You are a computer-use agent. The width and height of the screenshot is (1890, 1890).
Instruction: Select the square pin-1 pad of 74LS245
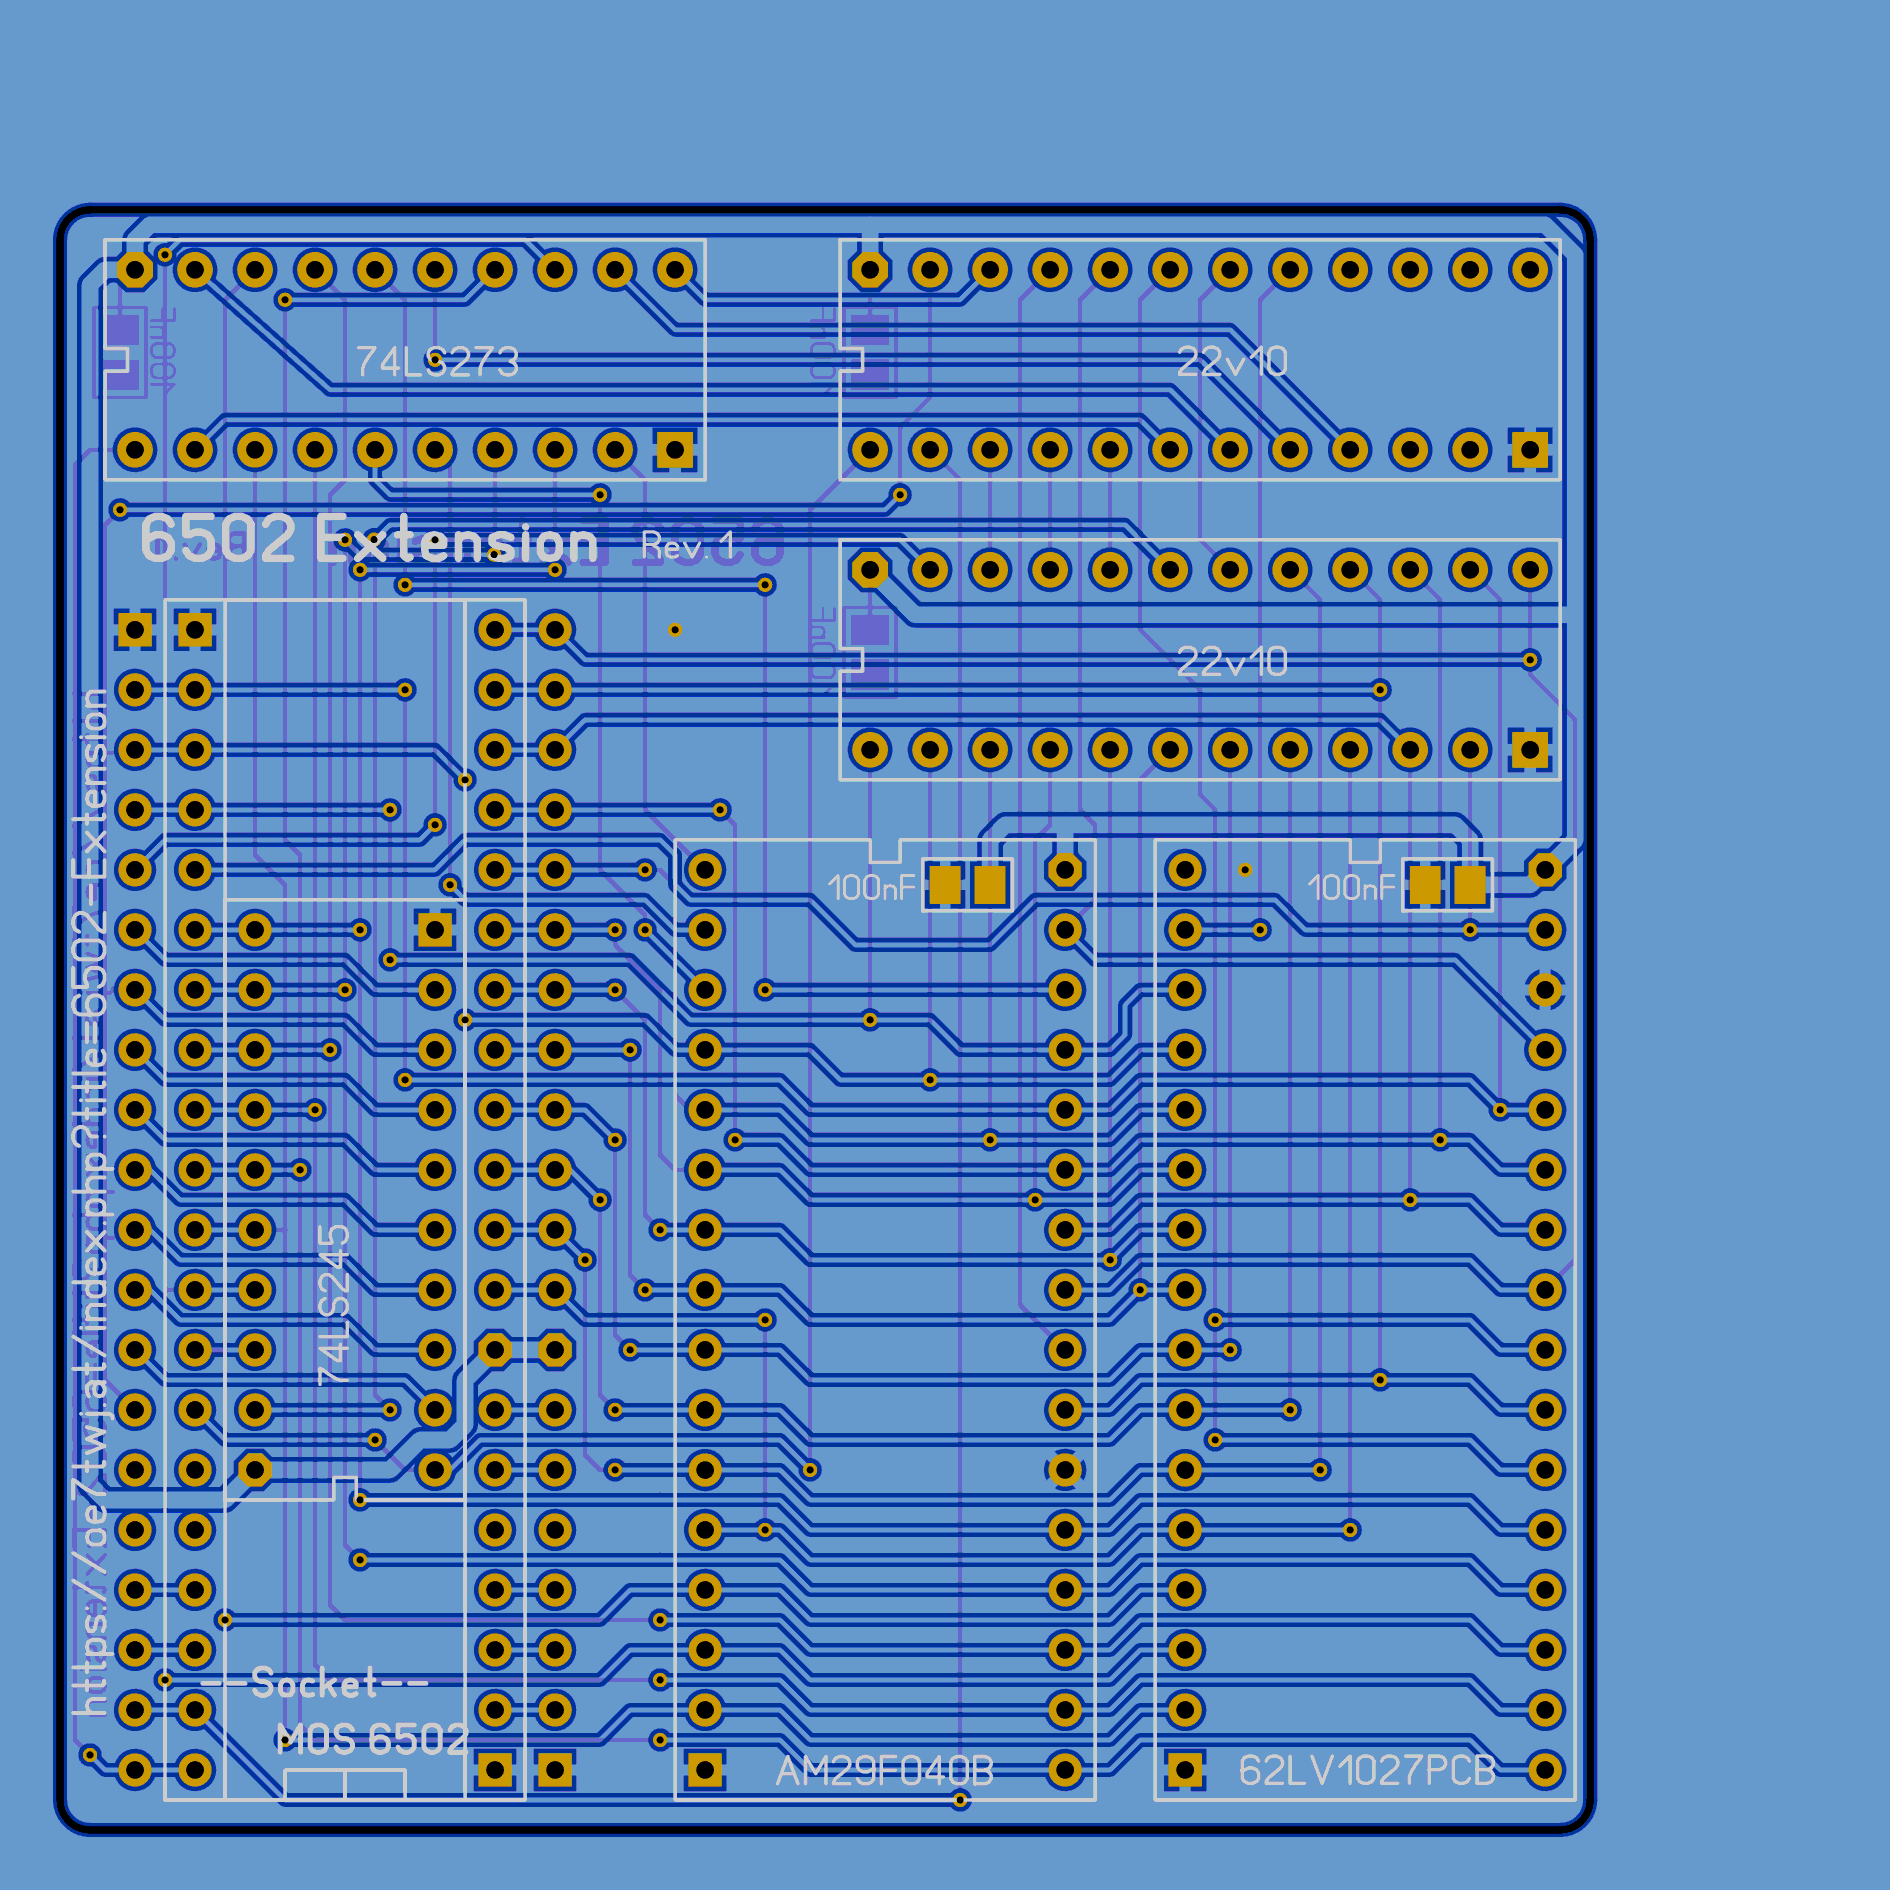[435, 930]
